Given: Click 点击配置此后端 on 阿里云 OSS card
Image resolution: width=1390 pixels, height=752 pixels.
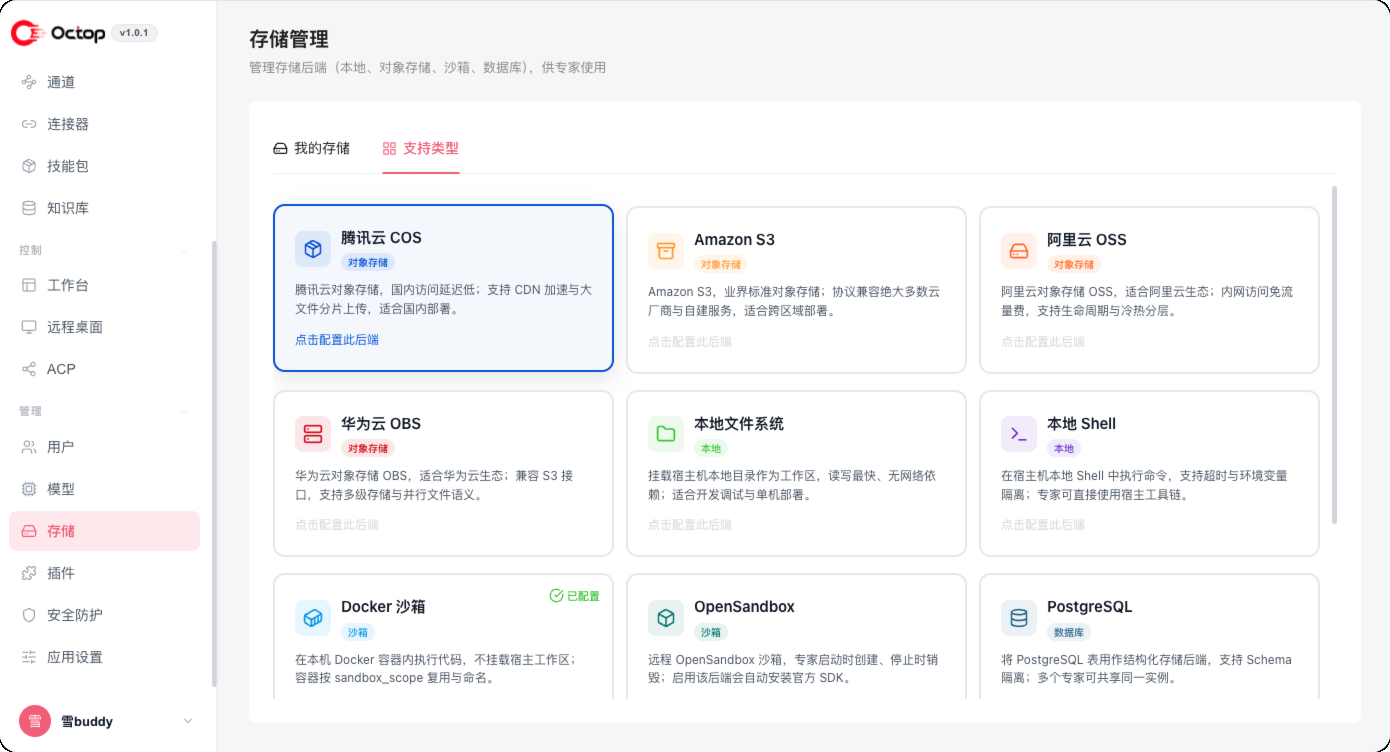Looking at the screenshot, I should click(x=1043, y=342).
